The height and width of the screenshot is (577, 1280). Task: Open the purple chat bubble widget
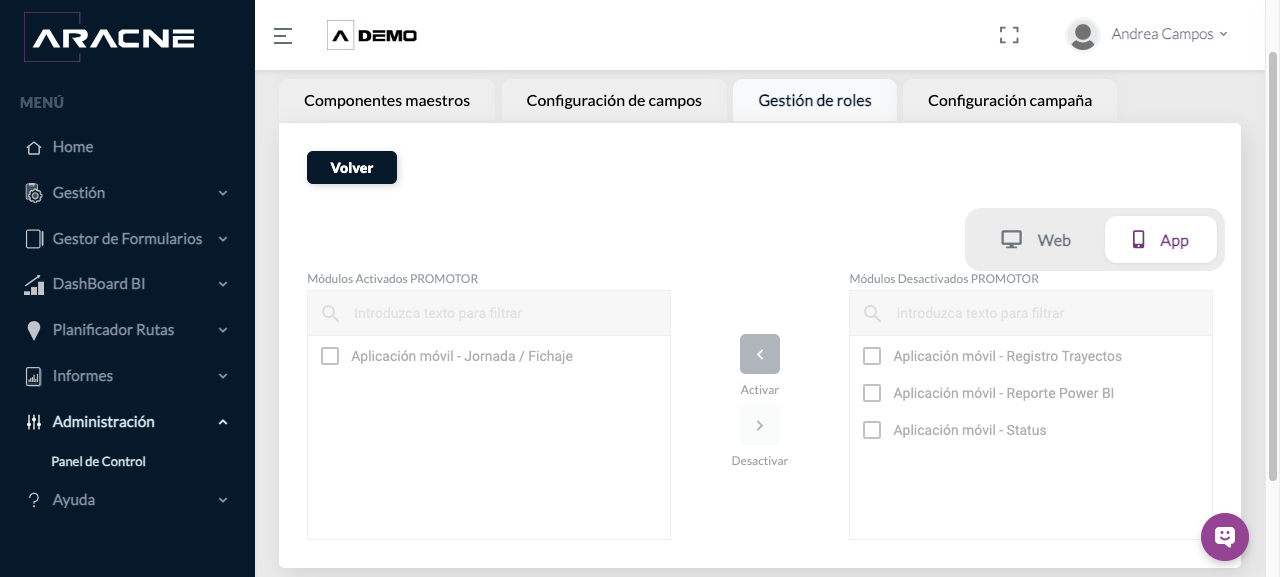click(1225, 537)
